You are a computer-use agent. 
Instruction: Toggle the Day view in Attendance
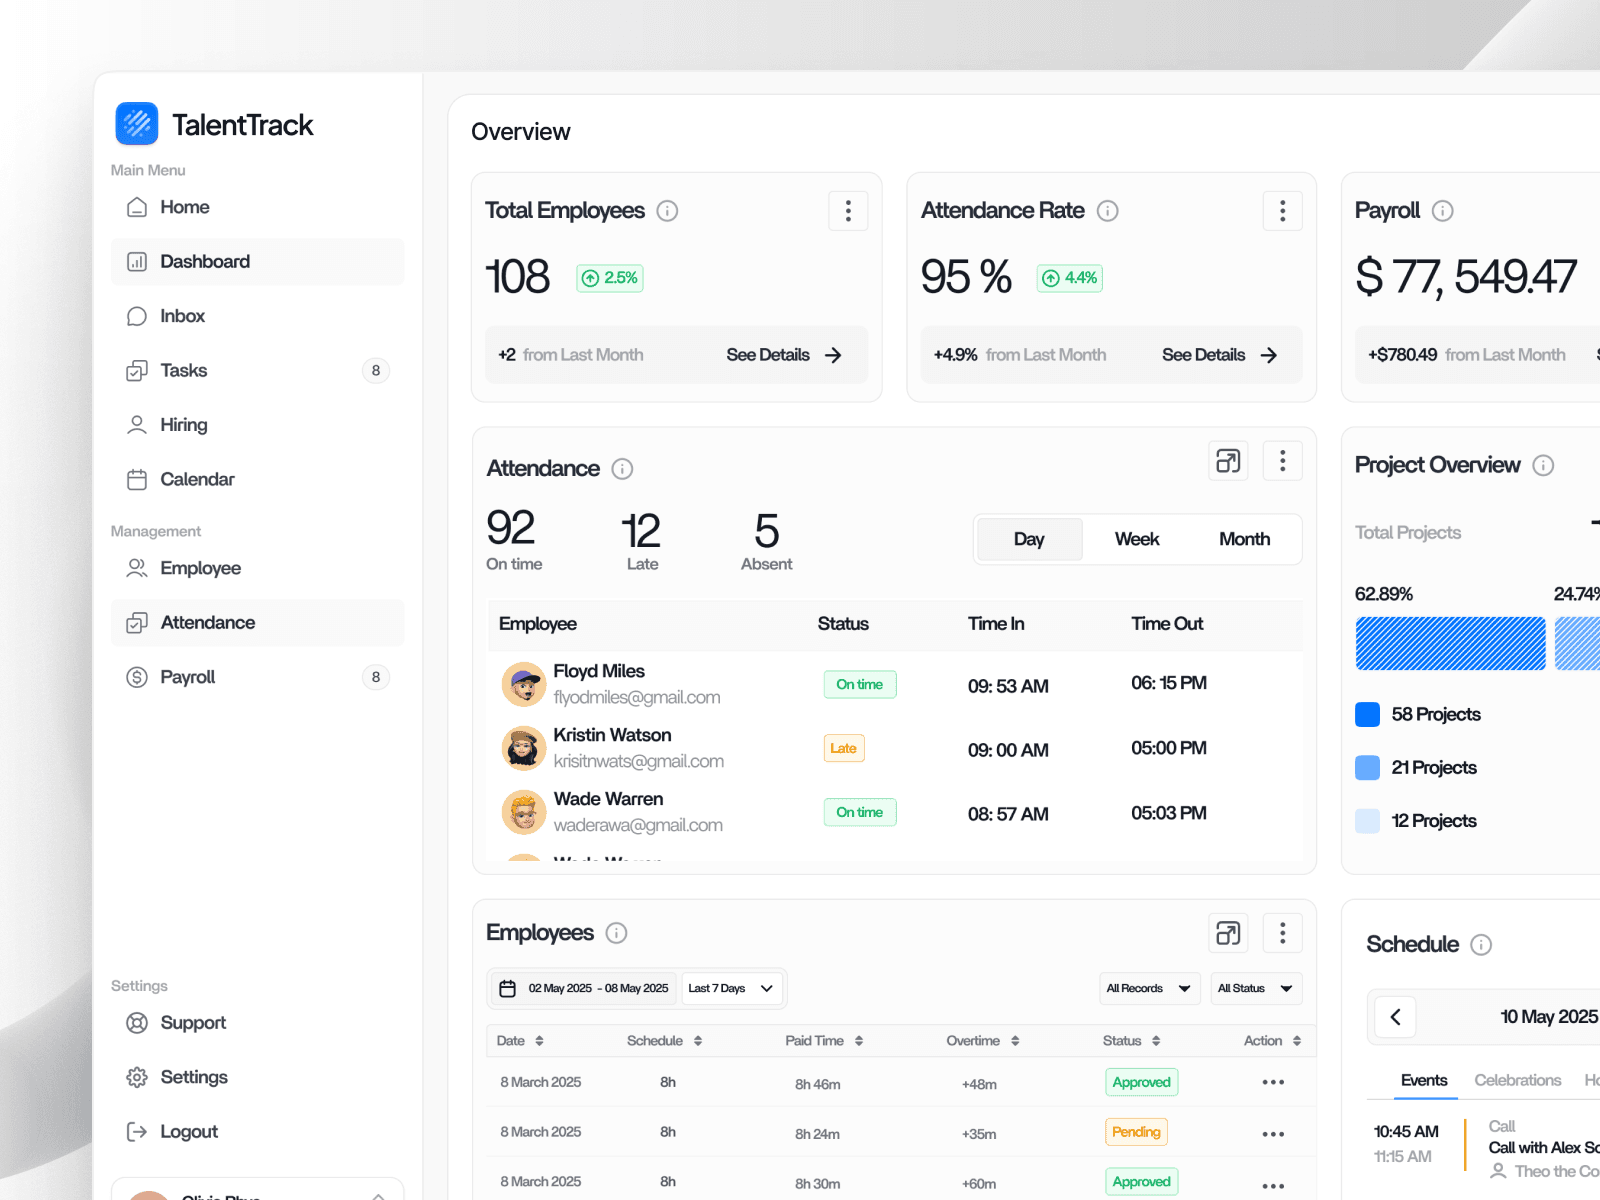(x=1029, y=539)
